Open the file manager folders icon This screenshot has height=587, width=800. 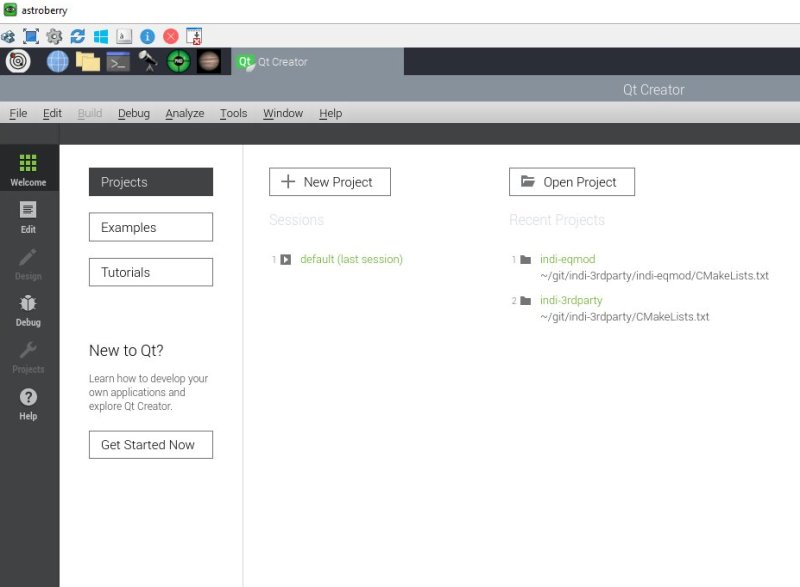tap(88, 62)
